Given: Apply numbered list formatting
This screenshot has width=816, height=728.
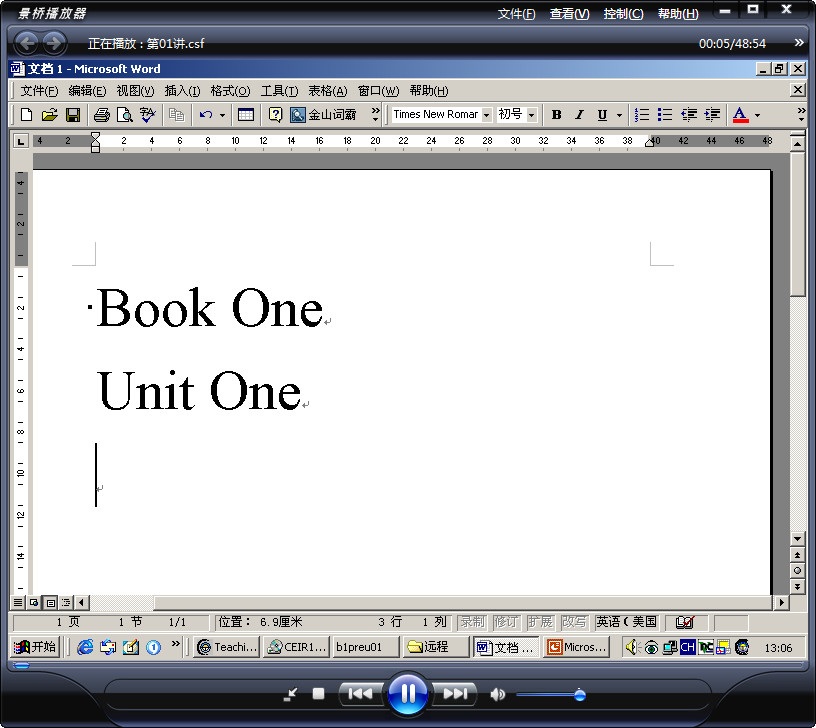Looking at the screenshot, I should pos(642,114).
